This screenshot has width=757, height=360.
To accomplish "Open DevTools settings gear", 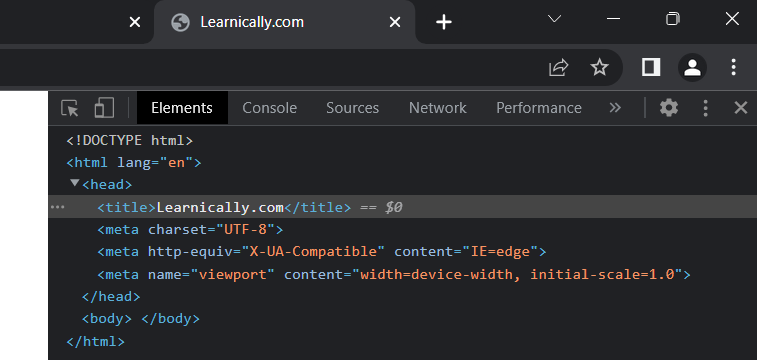I will point(669,108).
